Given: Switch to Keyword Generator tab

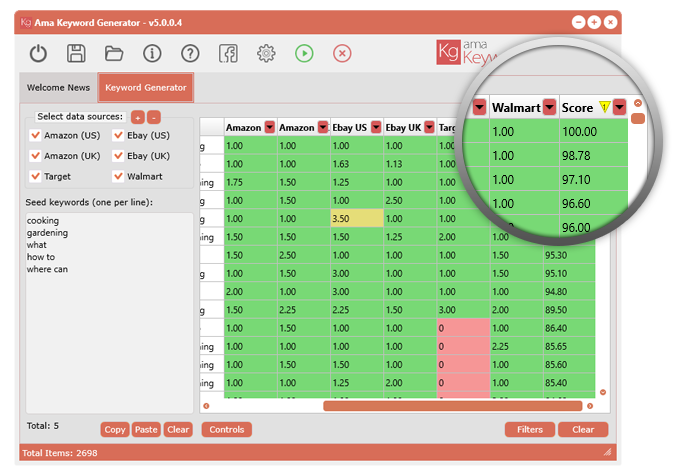Looking at the screenshot, I should tap(146, 88).
